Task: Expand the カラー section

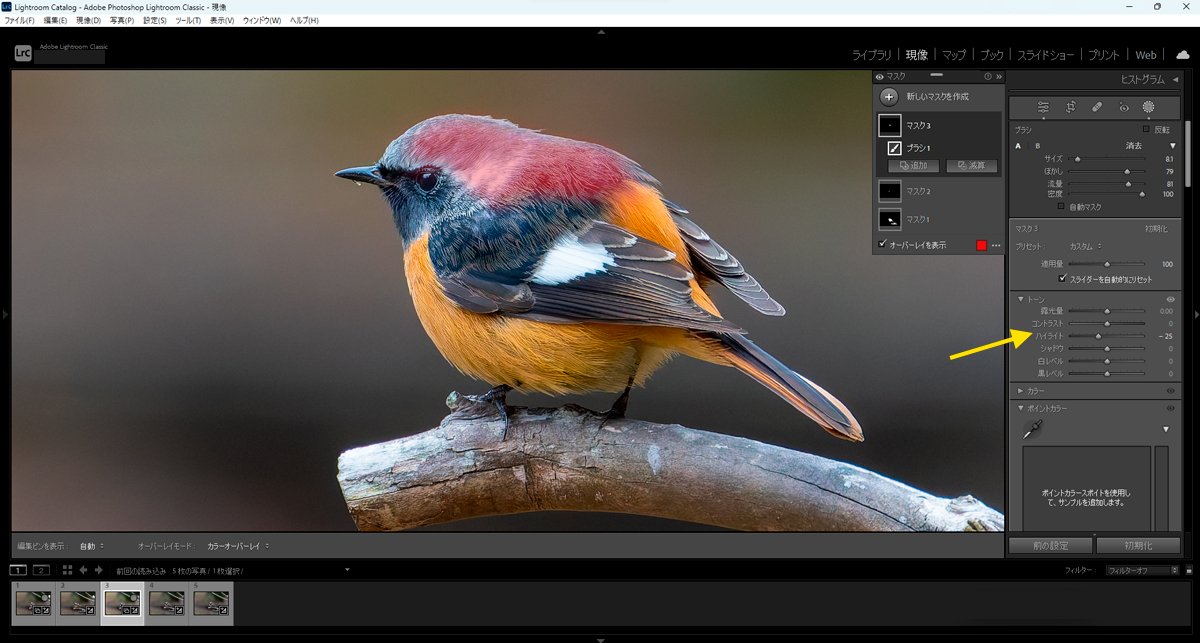Action: click(1020, 390)
